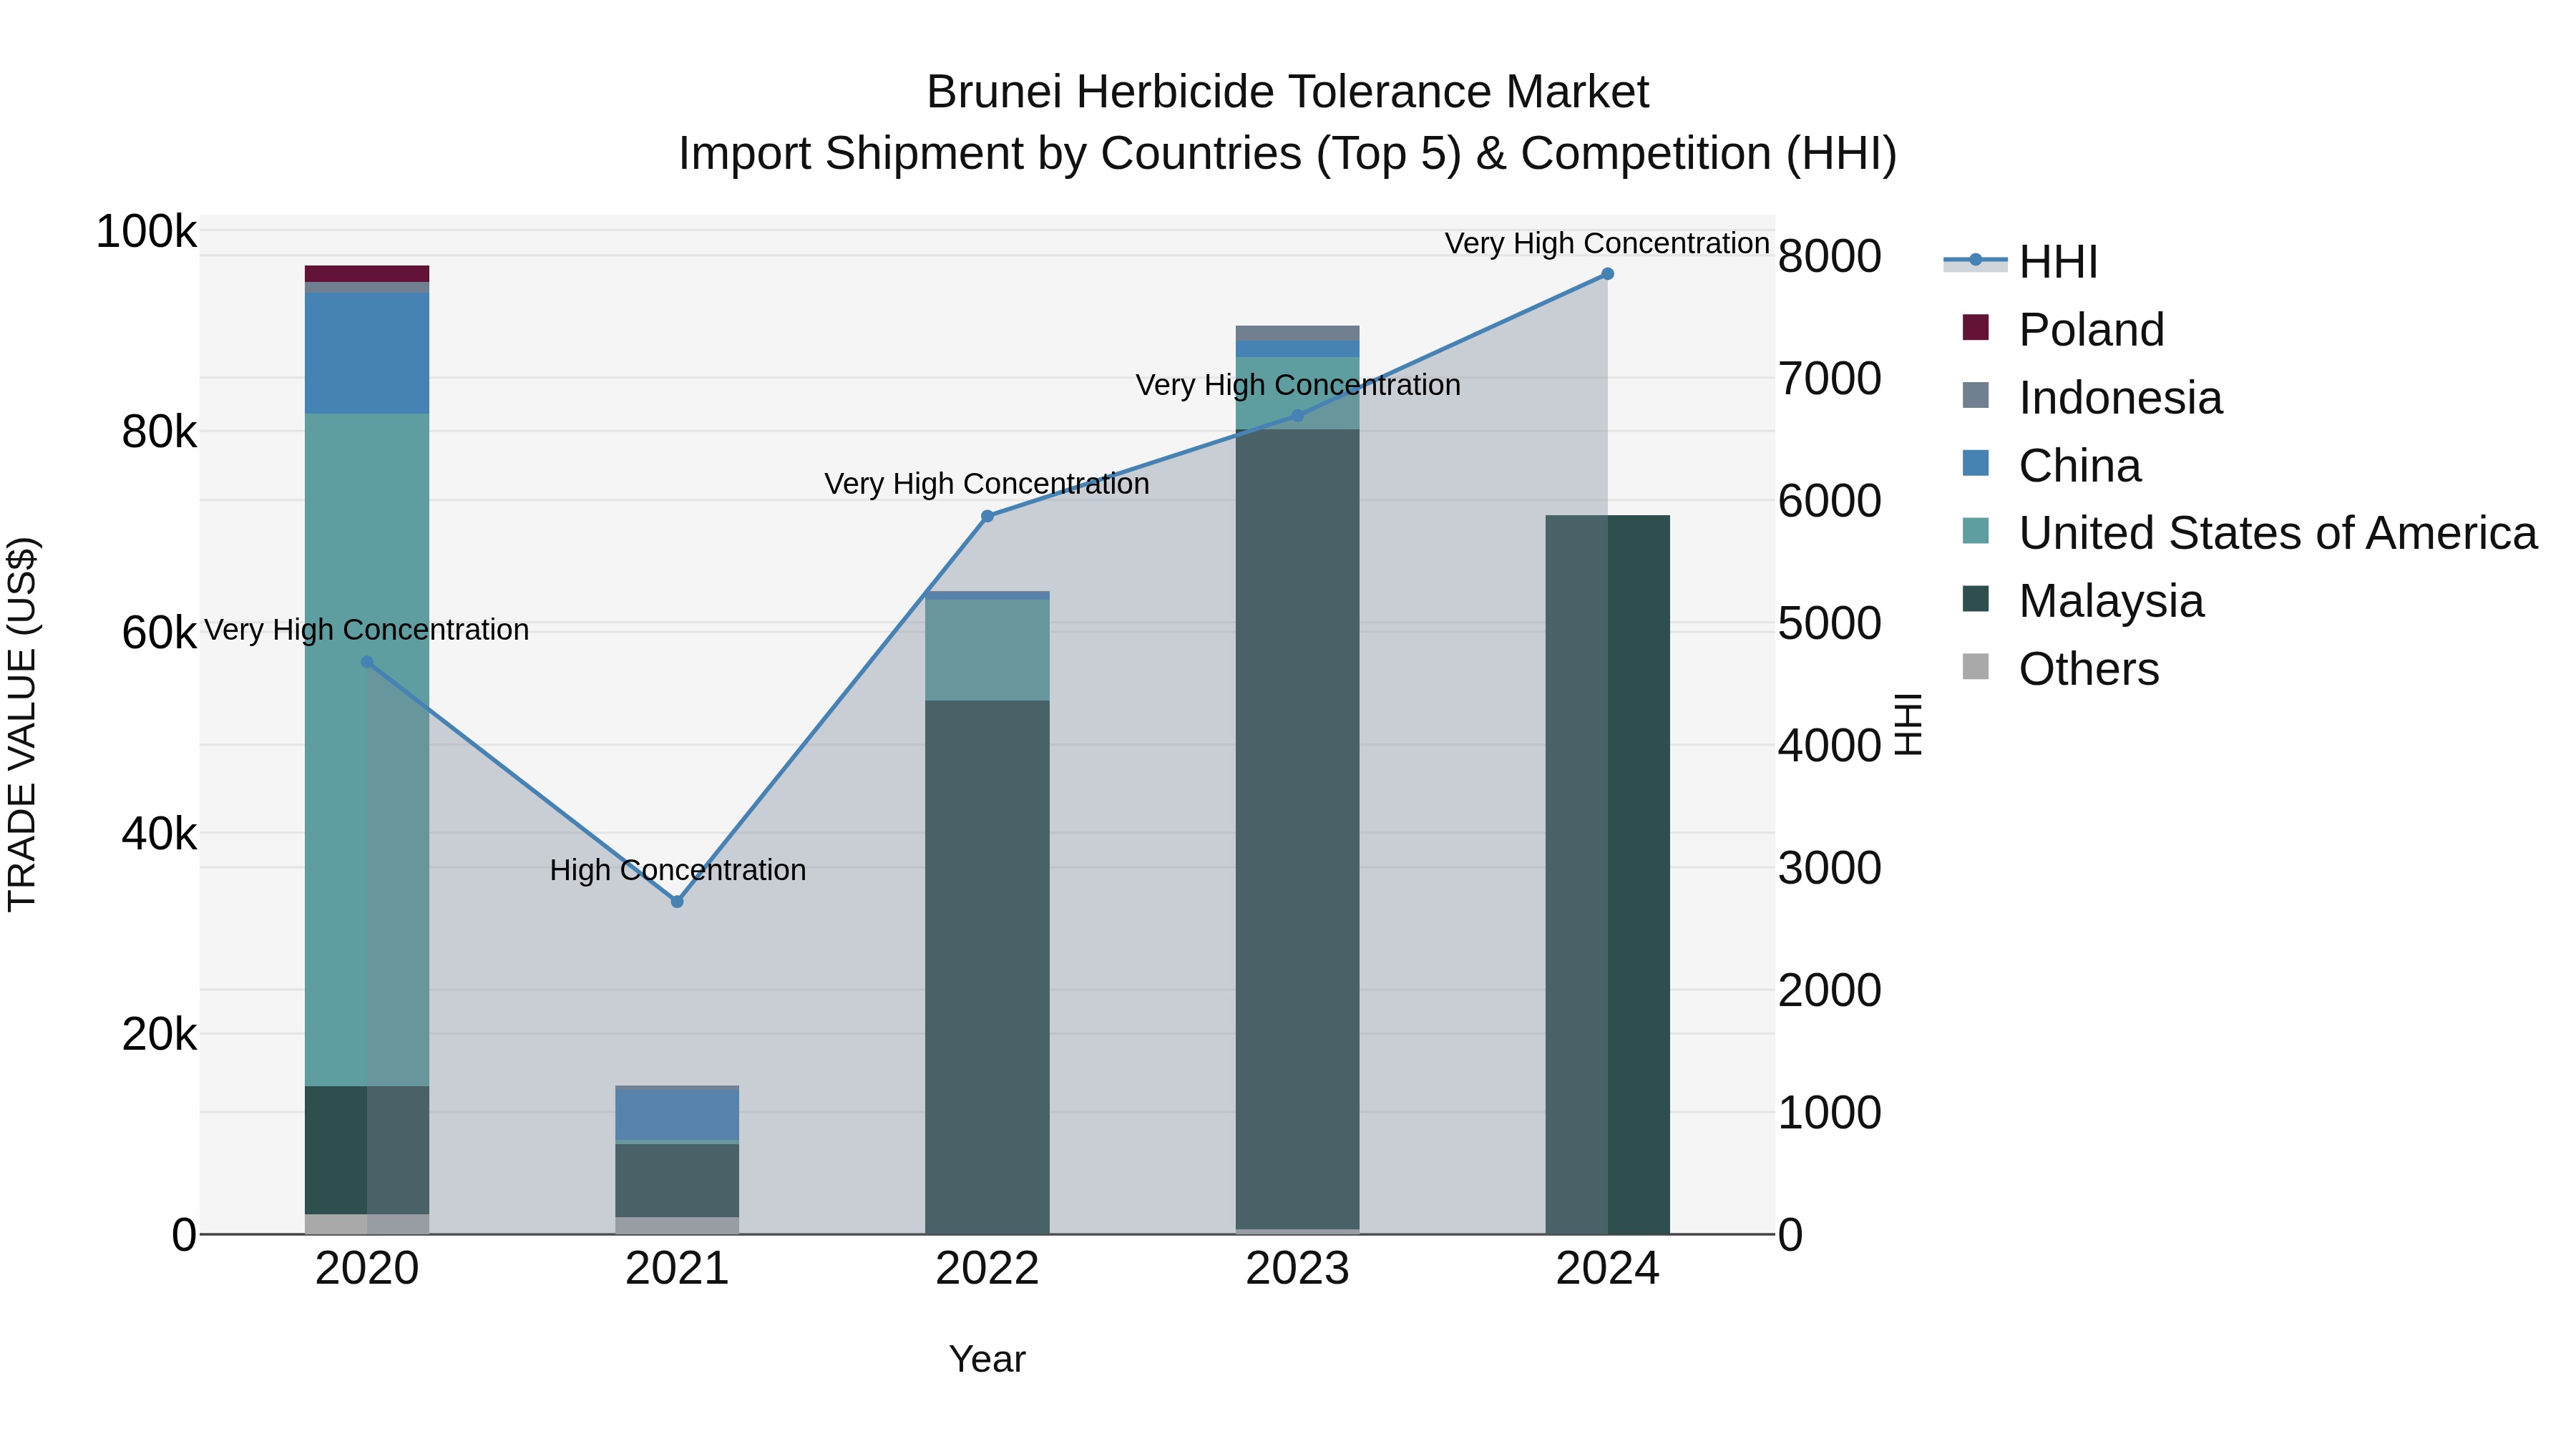Click the Malaysia bar for 2024

point(1607,875)
